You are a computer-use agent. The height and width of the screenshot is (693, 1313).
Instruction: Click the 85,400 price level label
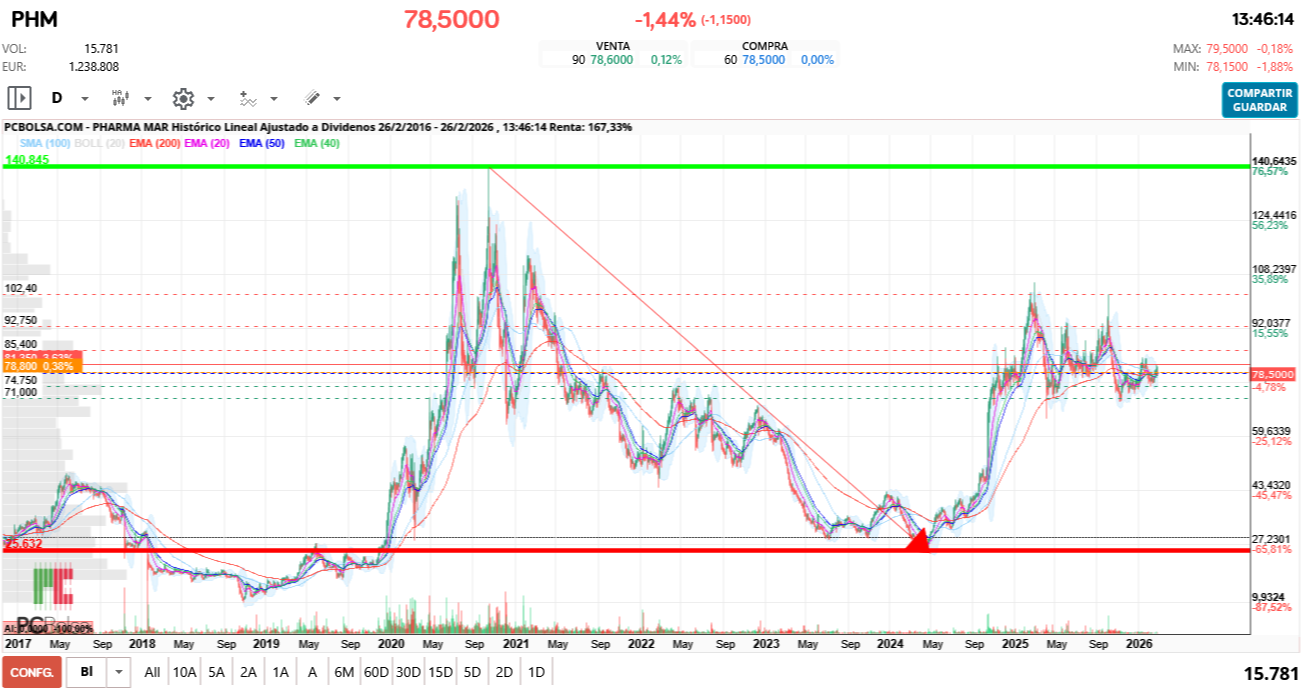pyautogui.click(x=21, y=344)
